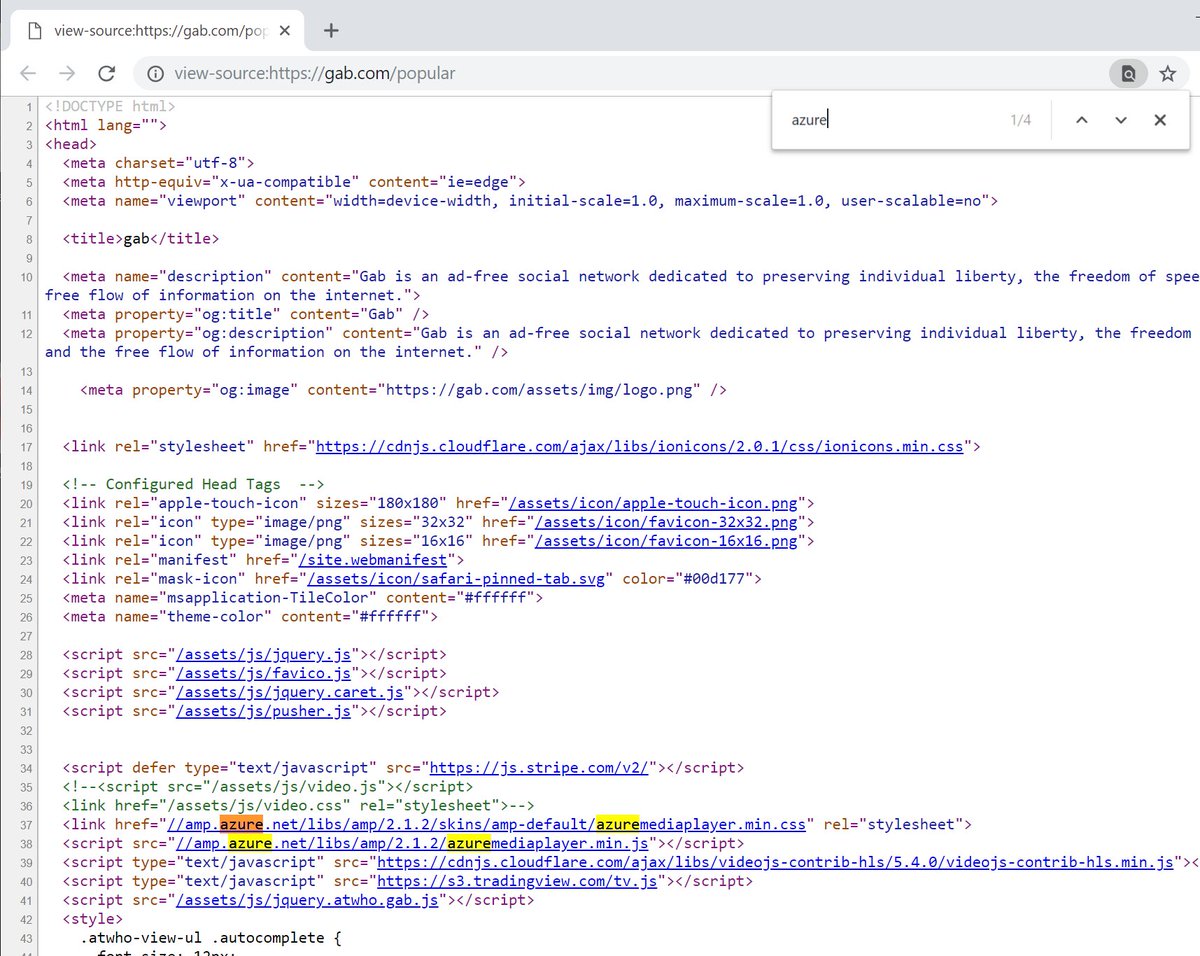The width and height of the screenshot is (1200, 956).
Task: Open the site information icon in address bar
Action: coord(154,73)
